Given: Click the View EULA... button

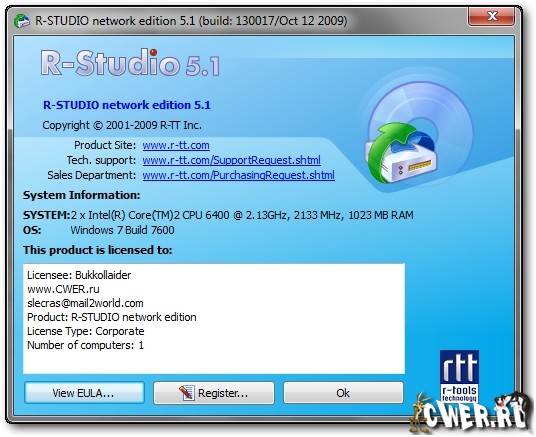Looking at the screenshot, I should [84, 393].
